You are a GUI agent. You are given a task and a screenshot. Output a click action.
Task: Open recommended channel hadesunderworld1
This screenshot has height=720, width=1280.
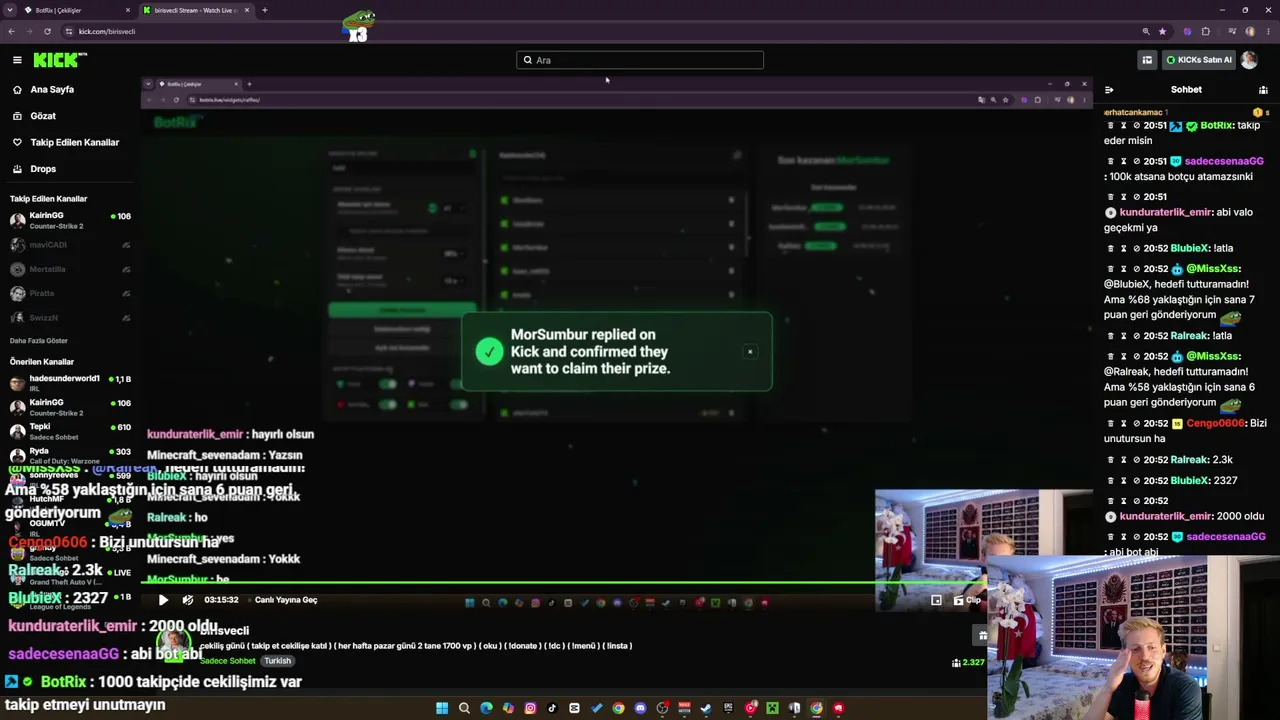click(70, 383)
